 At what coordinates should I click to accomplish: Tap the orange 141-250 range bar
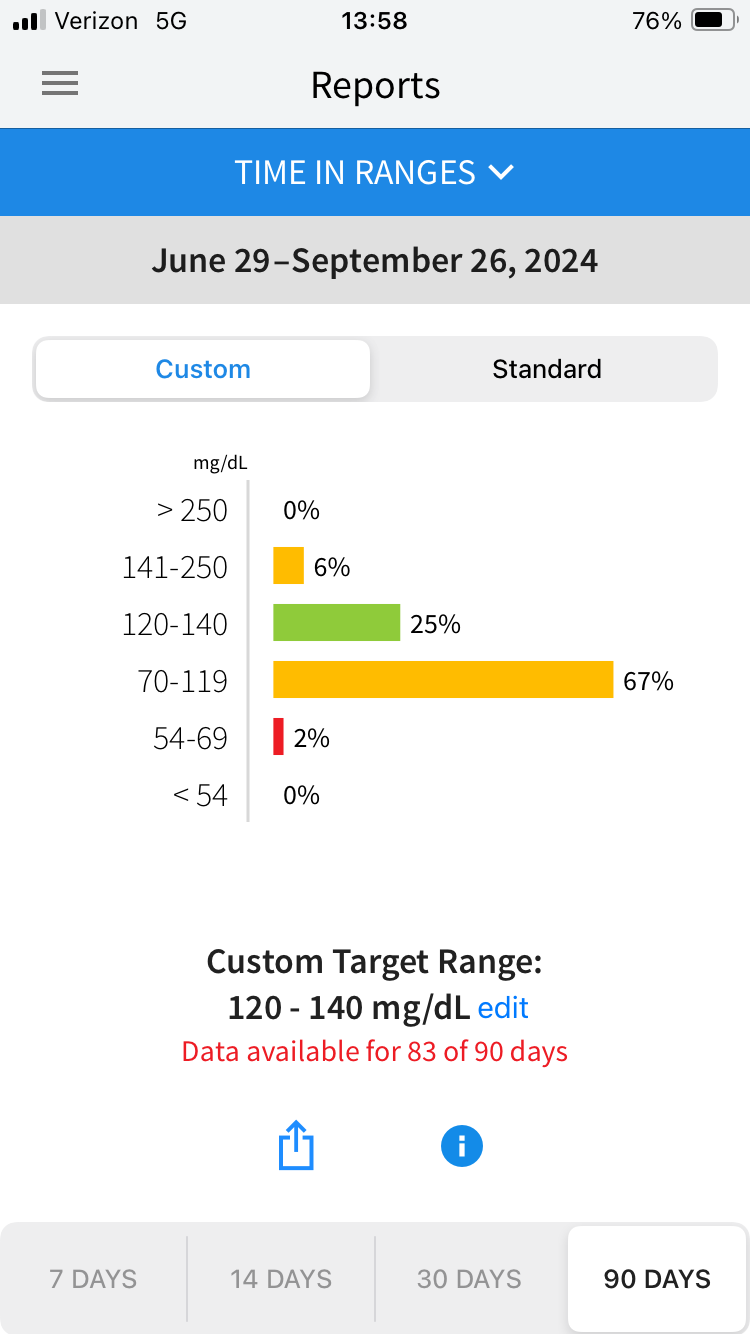pos(288,566)
